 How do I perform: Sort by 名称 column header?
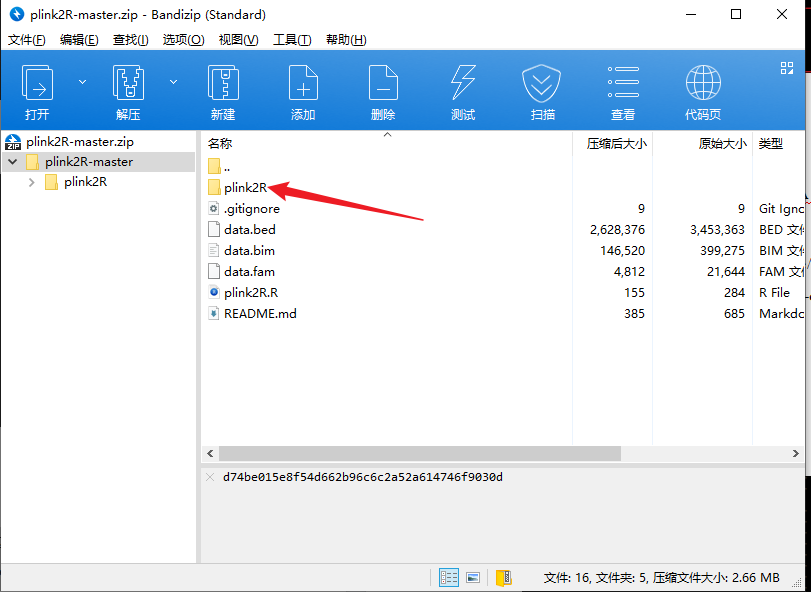pos(220,144)
